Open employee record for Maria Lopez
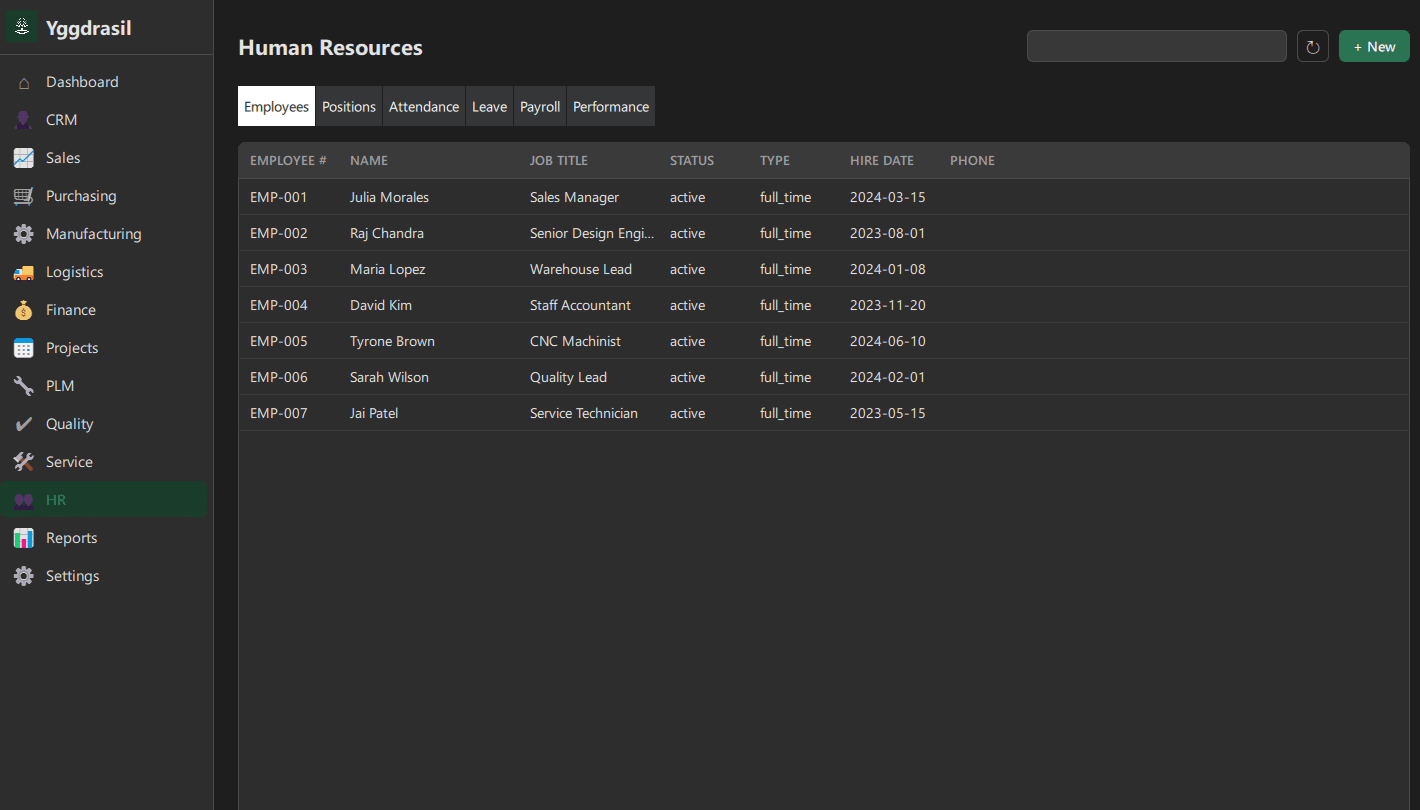The image size is (1420, 810). (x=387, y=268)
